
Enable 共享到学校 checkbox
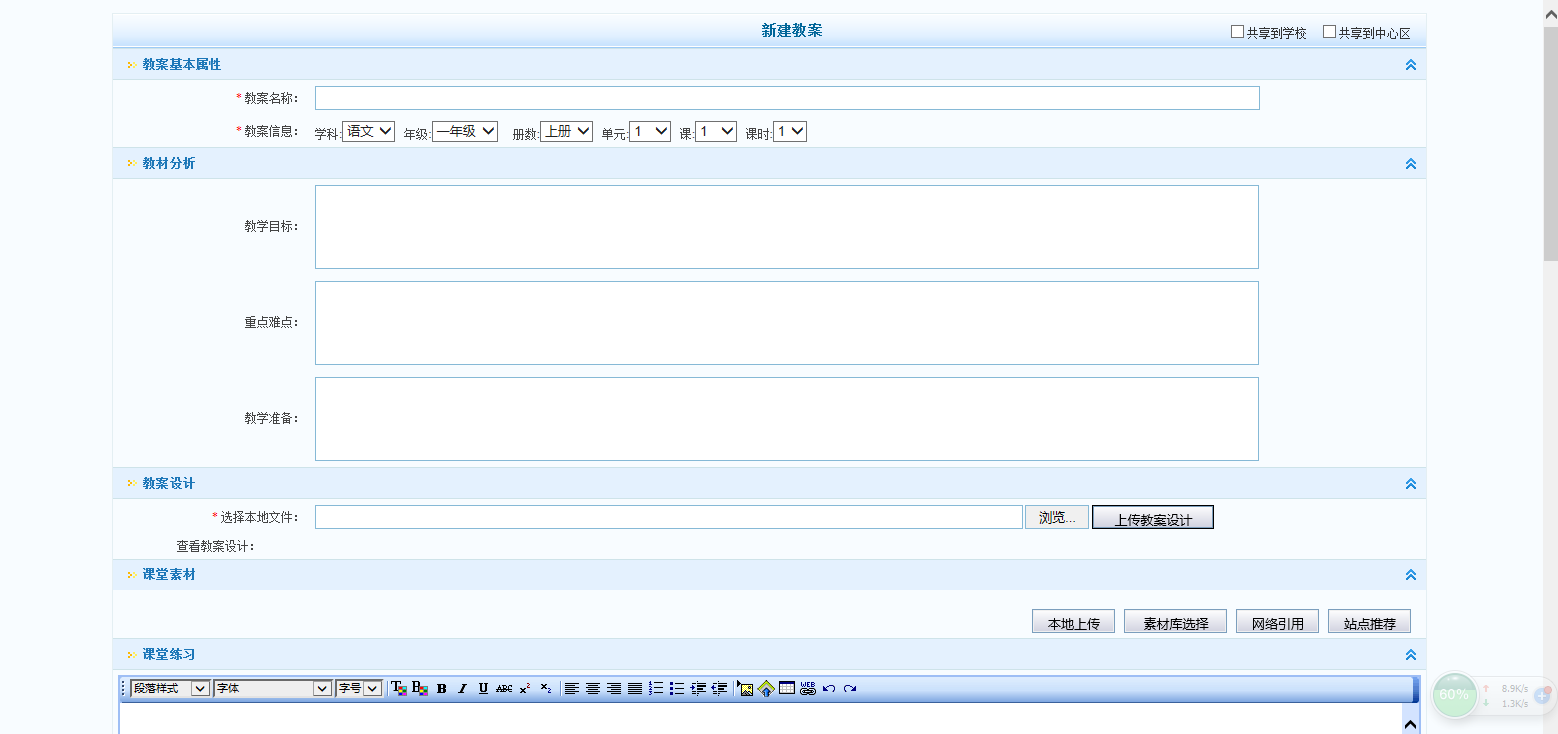[1237, 32]
